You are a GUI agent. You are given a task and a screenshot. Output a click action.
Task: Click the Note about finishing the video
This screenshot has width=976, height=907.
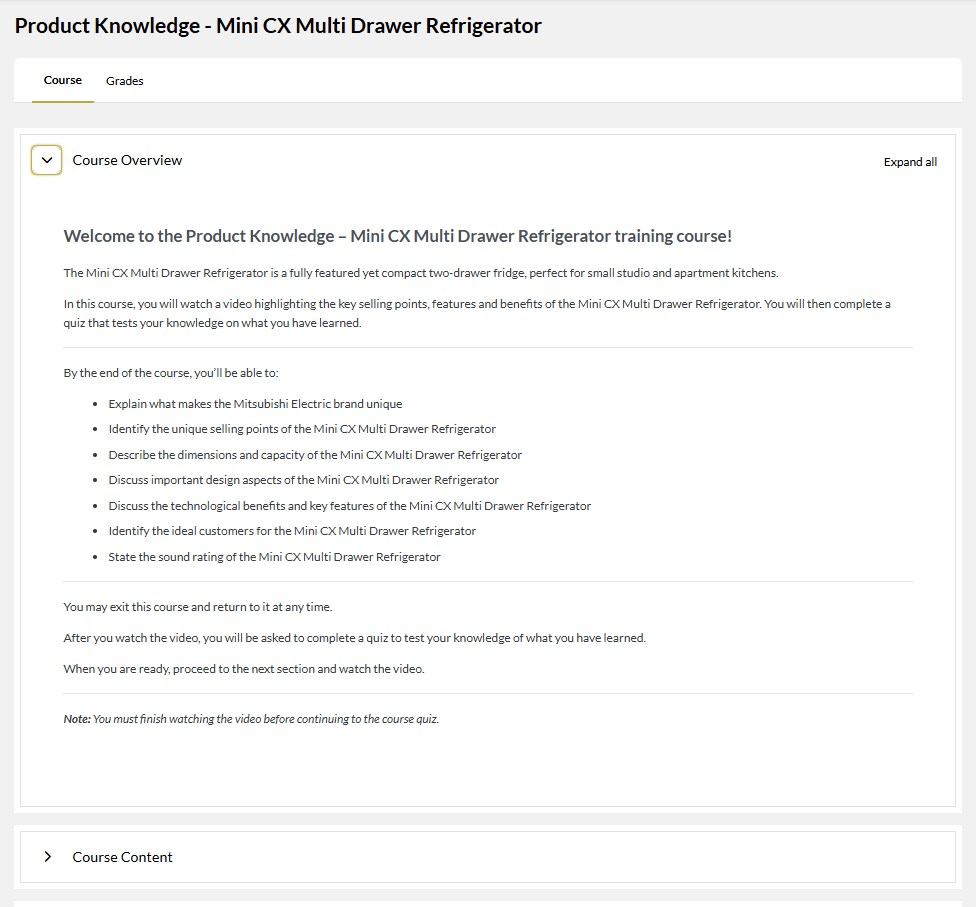tap(251, 719)
